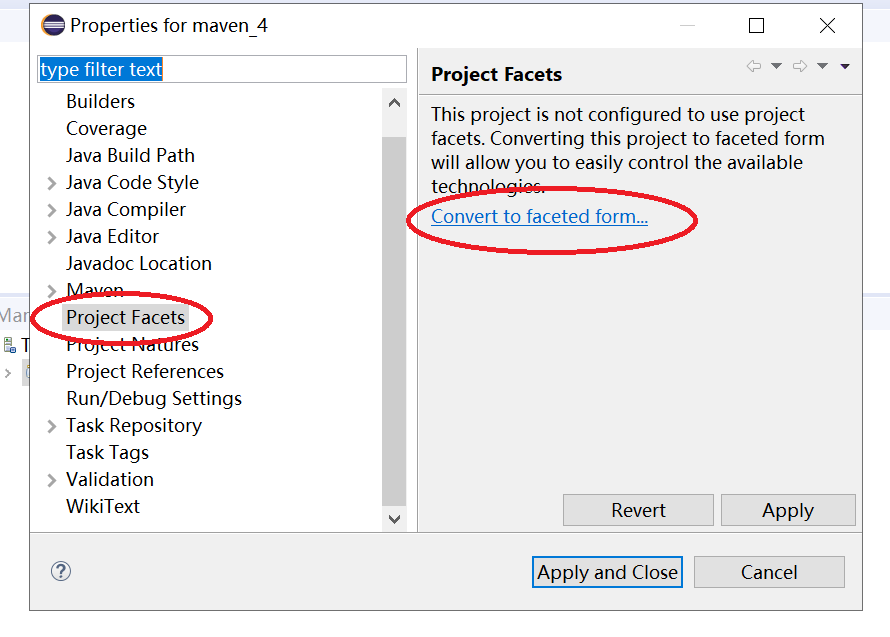Screen dimensions: 890x637
Task: Click the Revert button
Action: (x=638, y=510)
